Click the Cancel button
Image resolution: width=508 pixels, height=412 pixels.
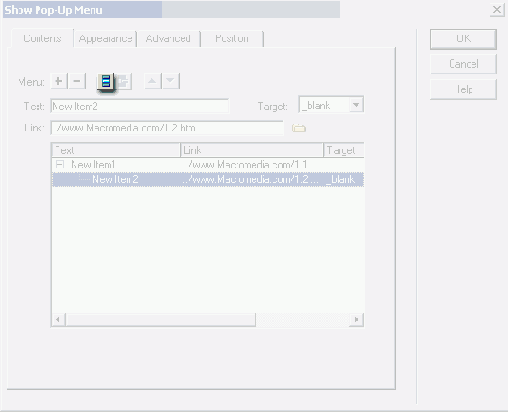tap(463, 64)
